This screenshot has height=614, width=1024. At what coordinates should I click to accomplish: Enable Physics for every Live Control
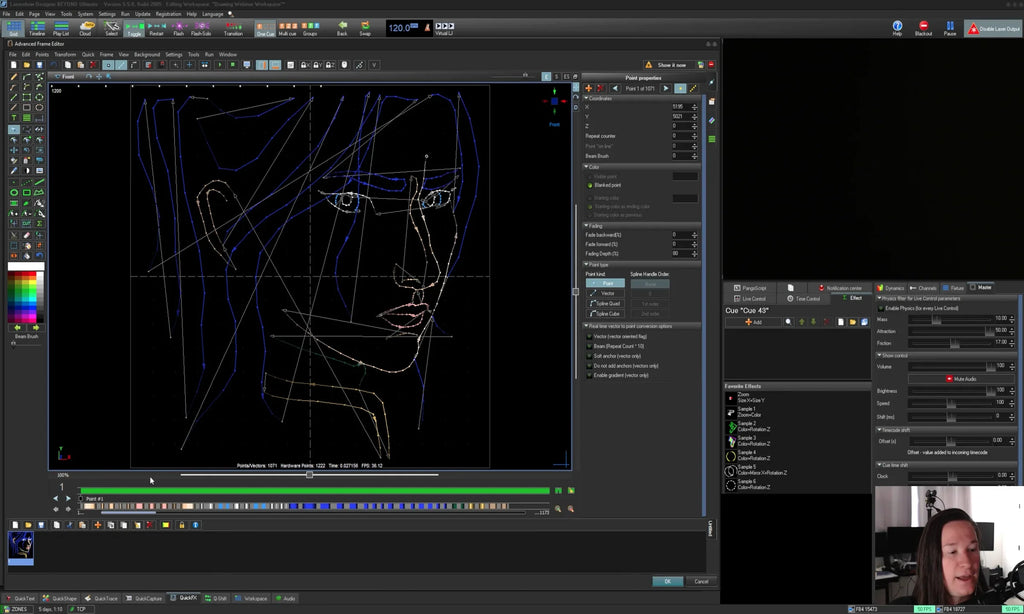[881, 307]
